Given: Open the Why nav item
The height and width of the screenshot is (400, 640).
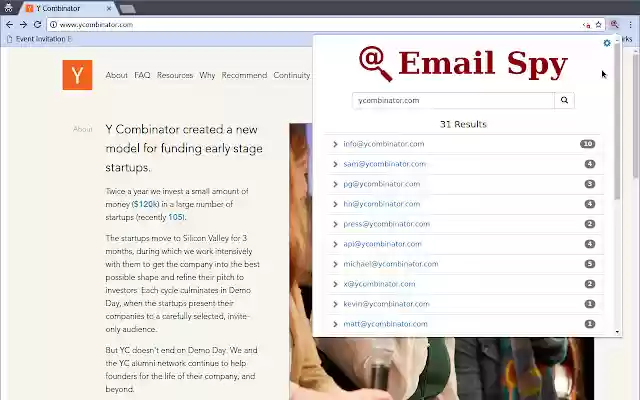Looking at the screenshot, I should (207, 75).
